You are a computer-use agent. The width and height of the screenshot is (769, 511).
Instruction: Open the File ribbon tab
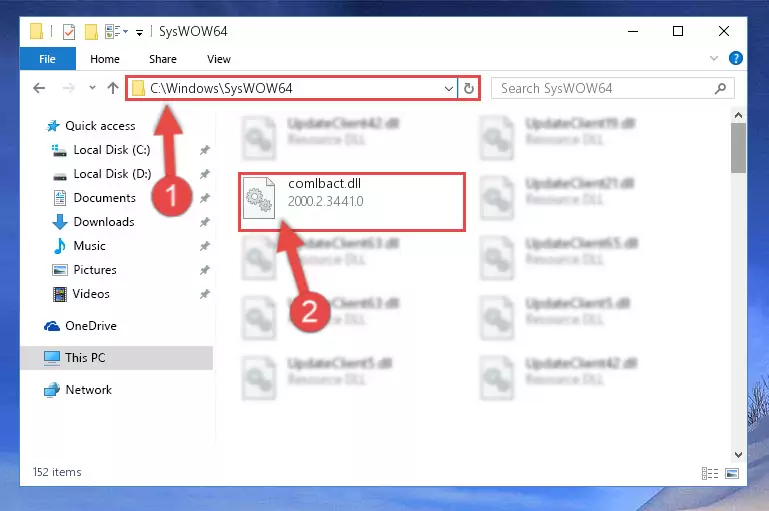[x=48, y=59]
